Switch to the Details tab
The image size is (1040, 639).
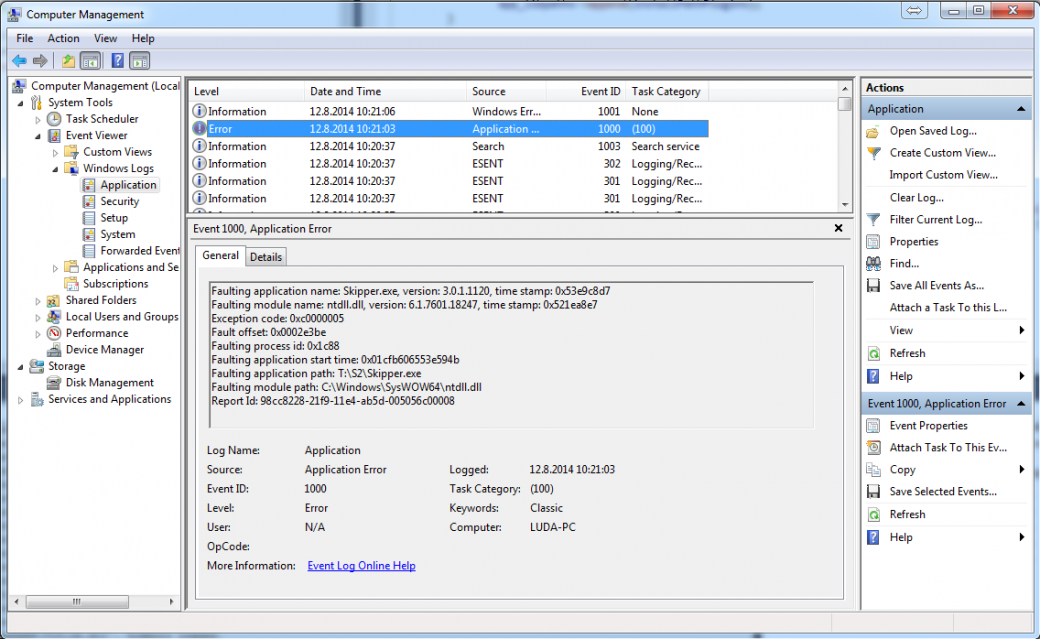(x=265, y=256)
